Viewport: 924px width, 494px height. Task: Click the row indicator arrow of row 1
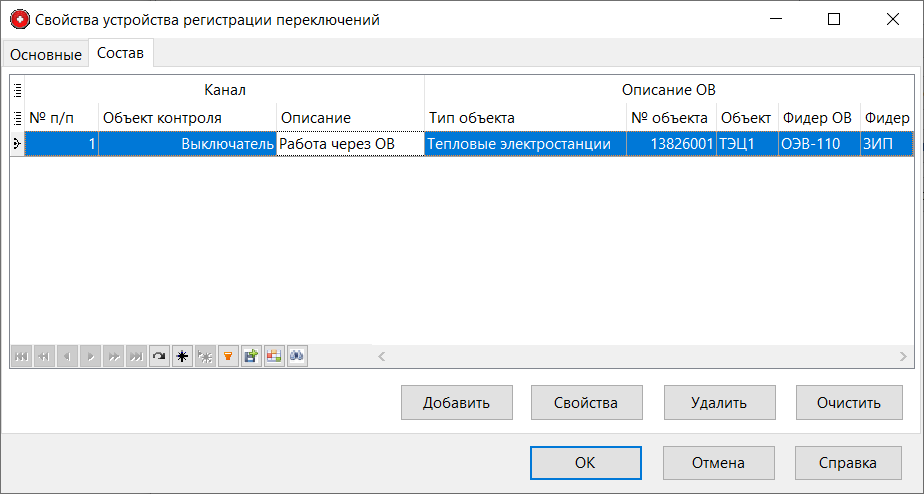point(17,144)
